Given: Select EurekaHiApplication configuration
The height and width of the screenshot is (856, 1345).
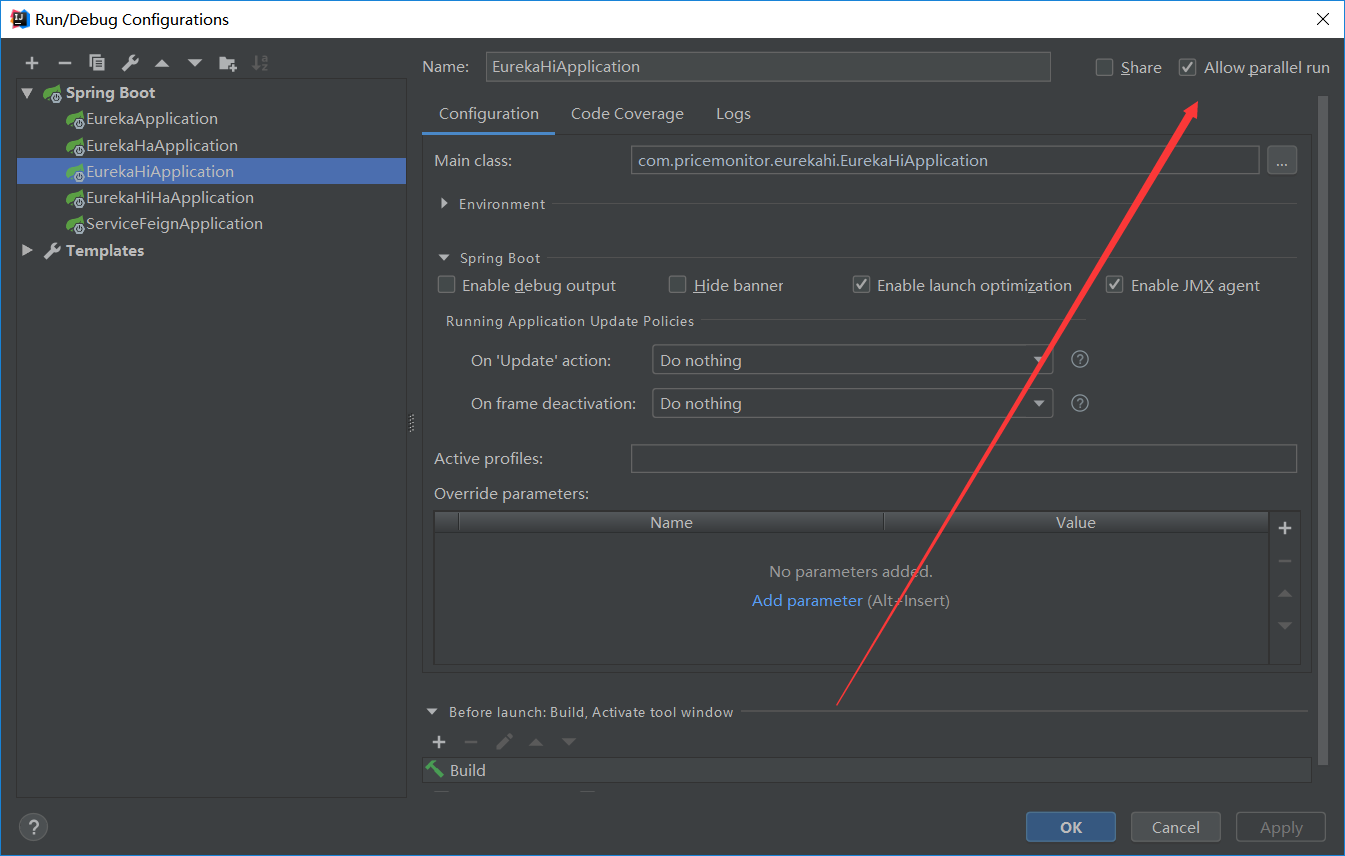Looking at the screenshot, I should coord(211,171).
